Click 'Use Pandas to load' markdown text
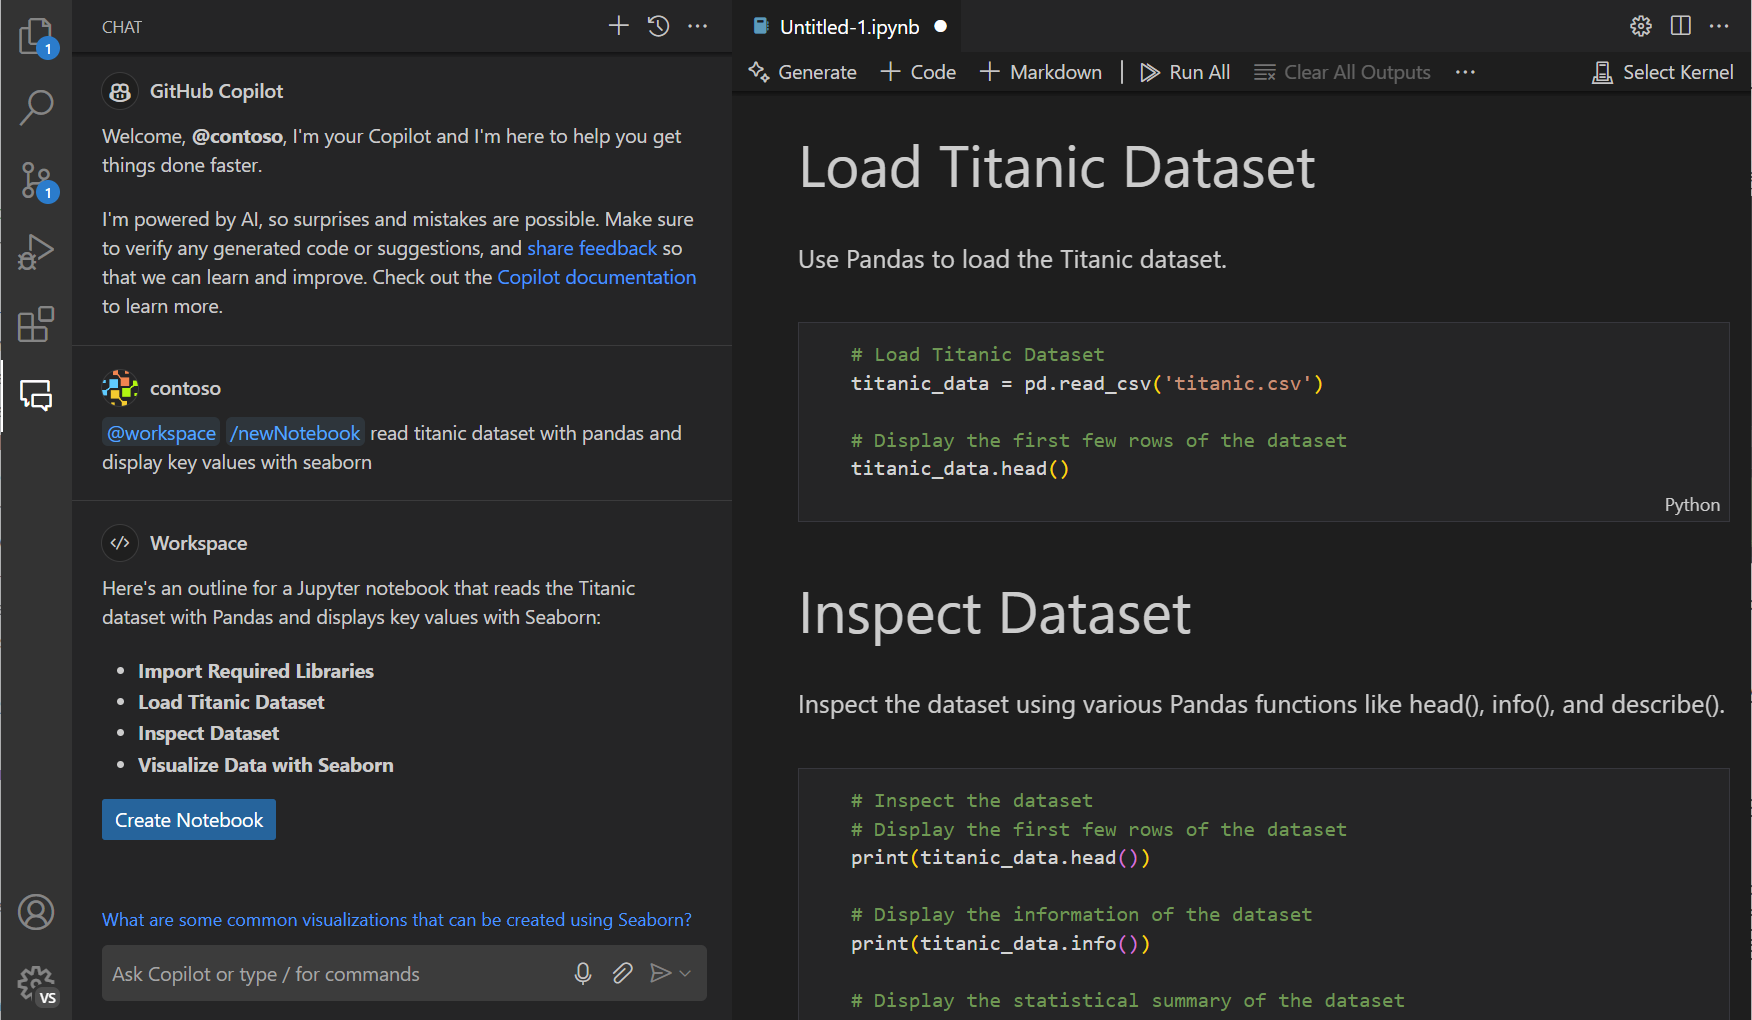 (x=1012, y=259)
